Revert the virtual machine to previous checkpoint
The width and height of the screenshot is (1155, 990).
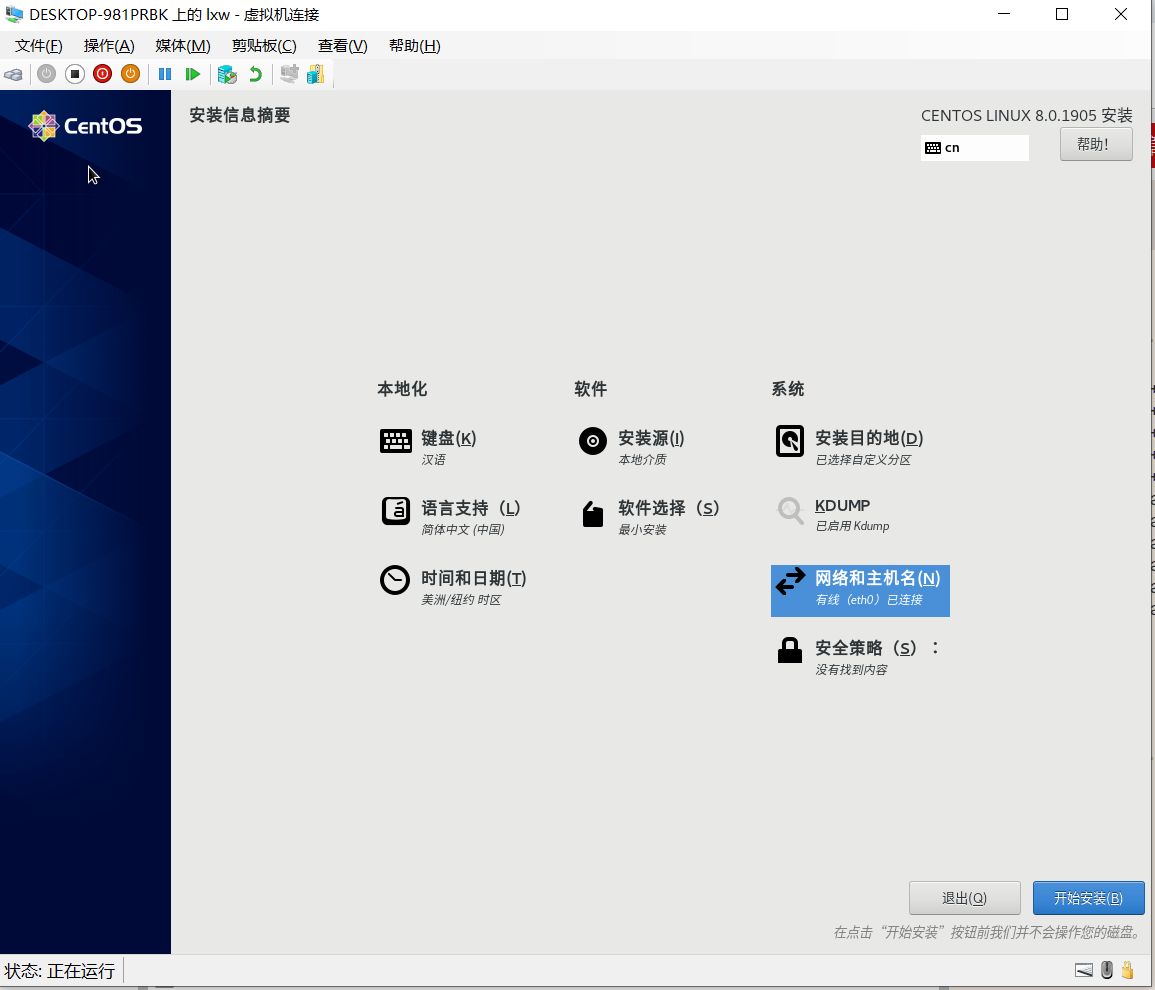(254, 74)
